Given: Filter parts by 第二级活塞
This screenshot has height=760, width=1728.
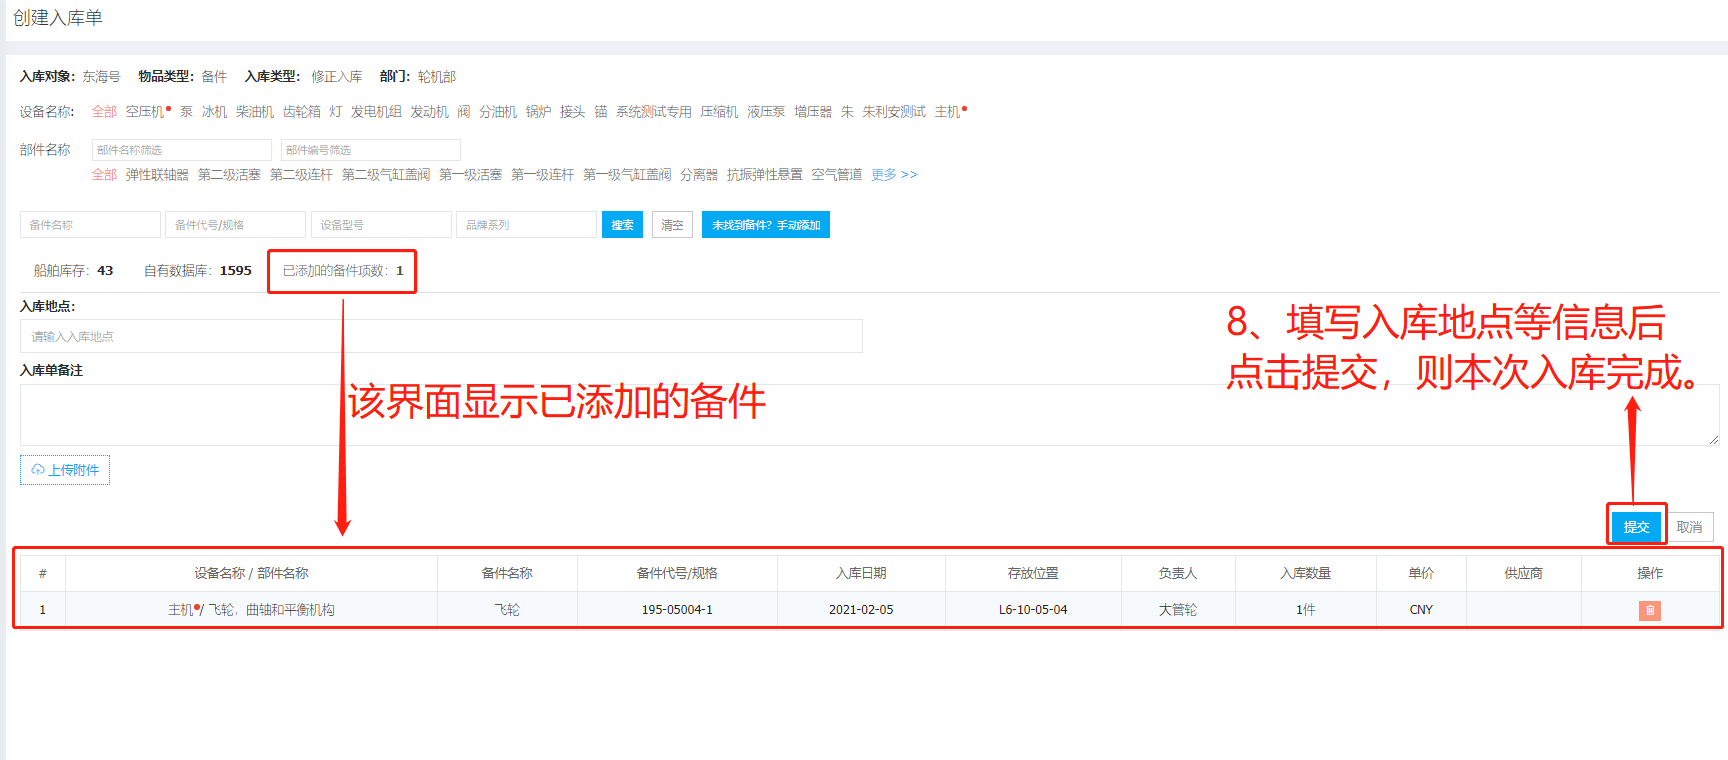Looking at the screenshot, I should pos(229,175).
